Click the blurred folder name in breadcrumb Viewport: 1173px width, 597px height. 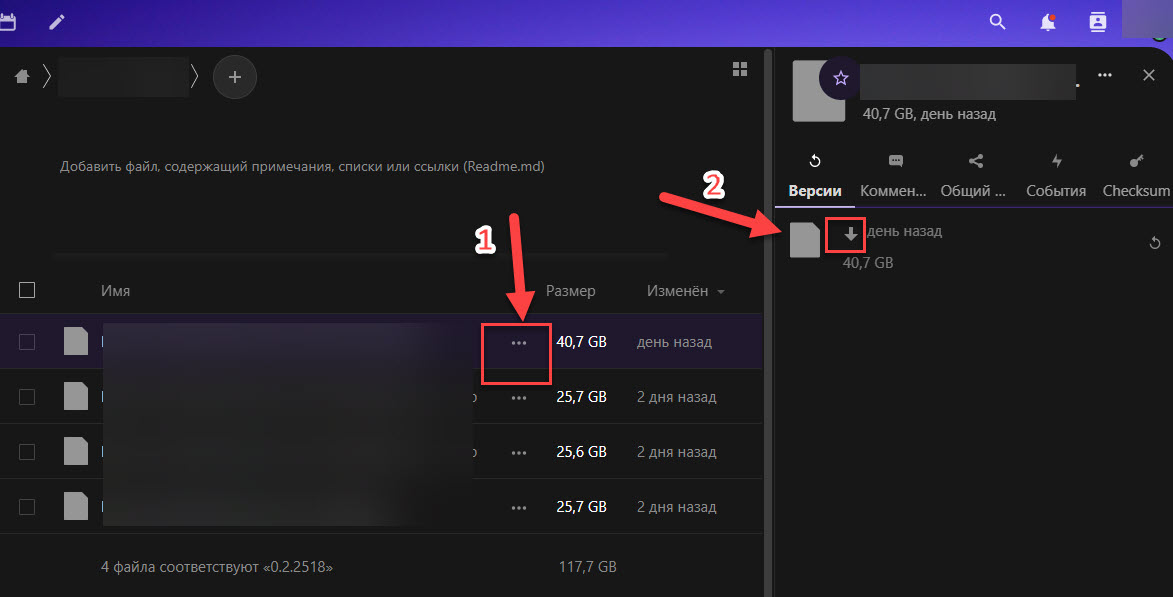click(125, 76)
